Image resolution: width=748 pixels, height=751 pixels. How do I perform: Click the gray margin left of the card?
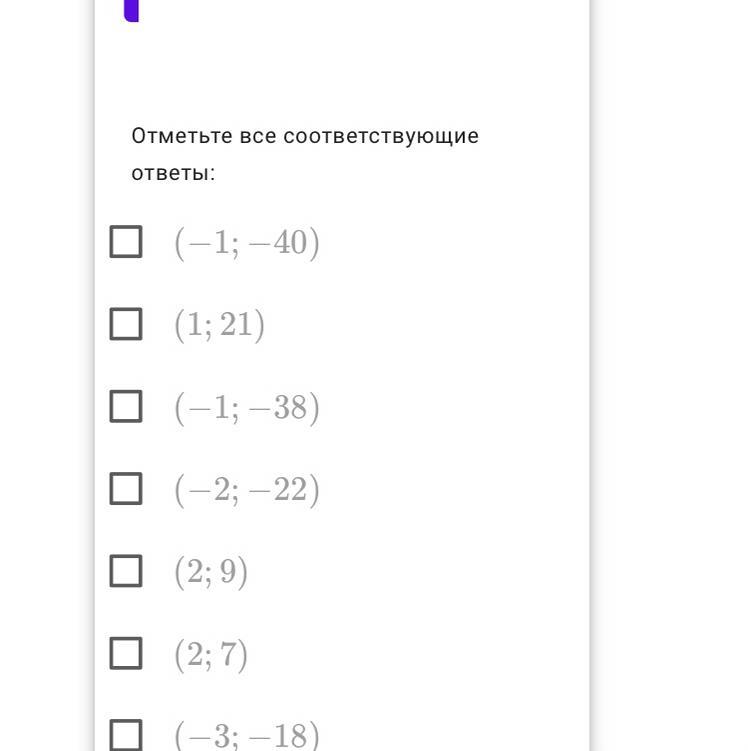45,400
